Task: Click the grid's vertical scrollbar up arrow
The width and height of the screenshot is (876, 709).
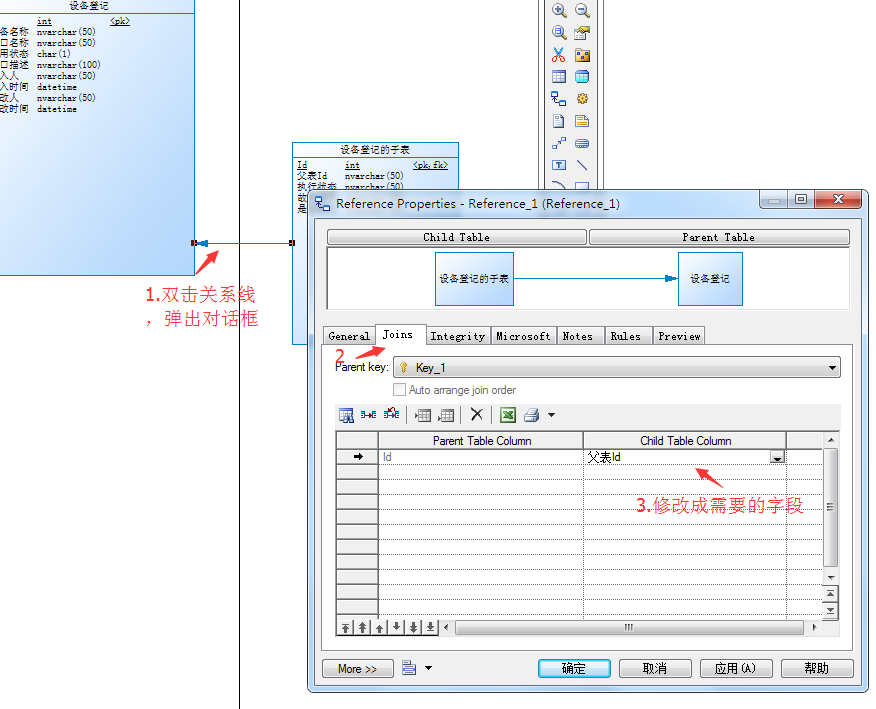Action: tap(831, 440)
